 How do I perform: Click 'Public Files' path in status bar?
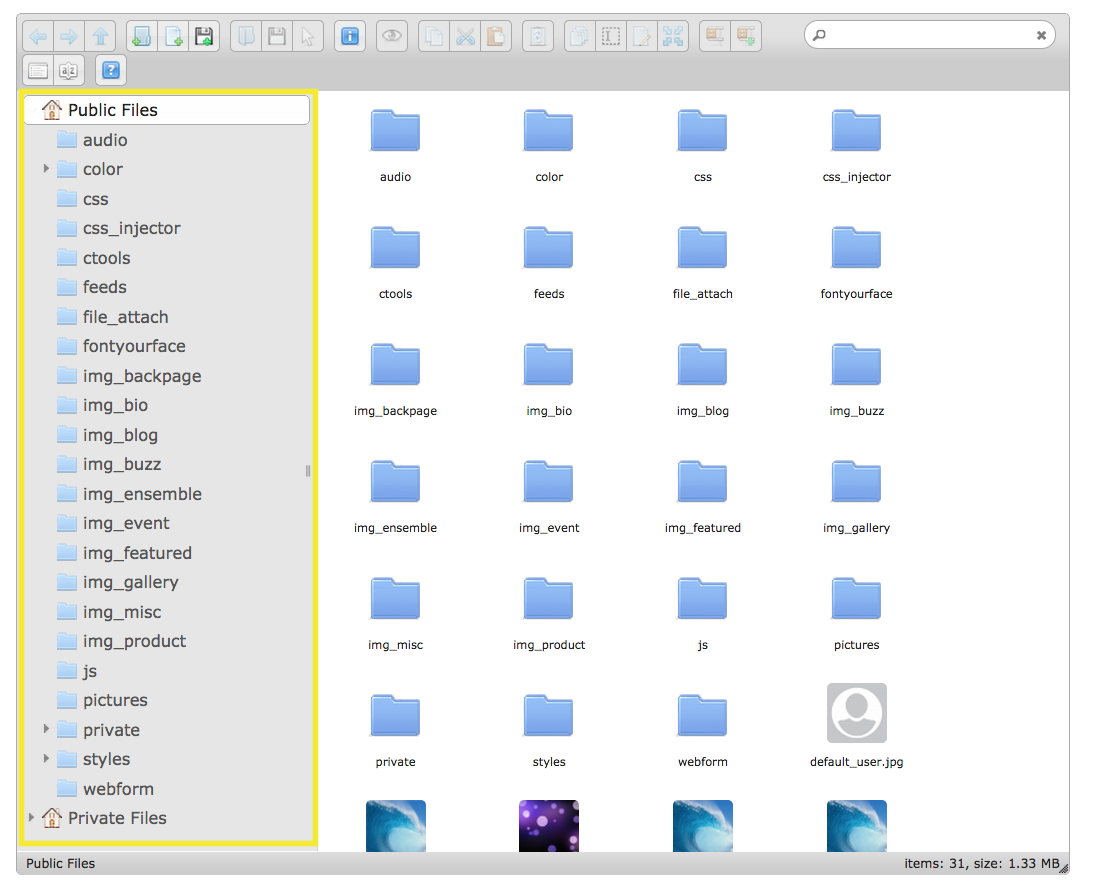(61, 863)
